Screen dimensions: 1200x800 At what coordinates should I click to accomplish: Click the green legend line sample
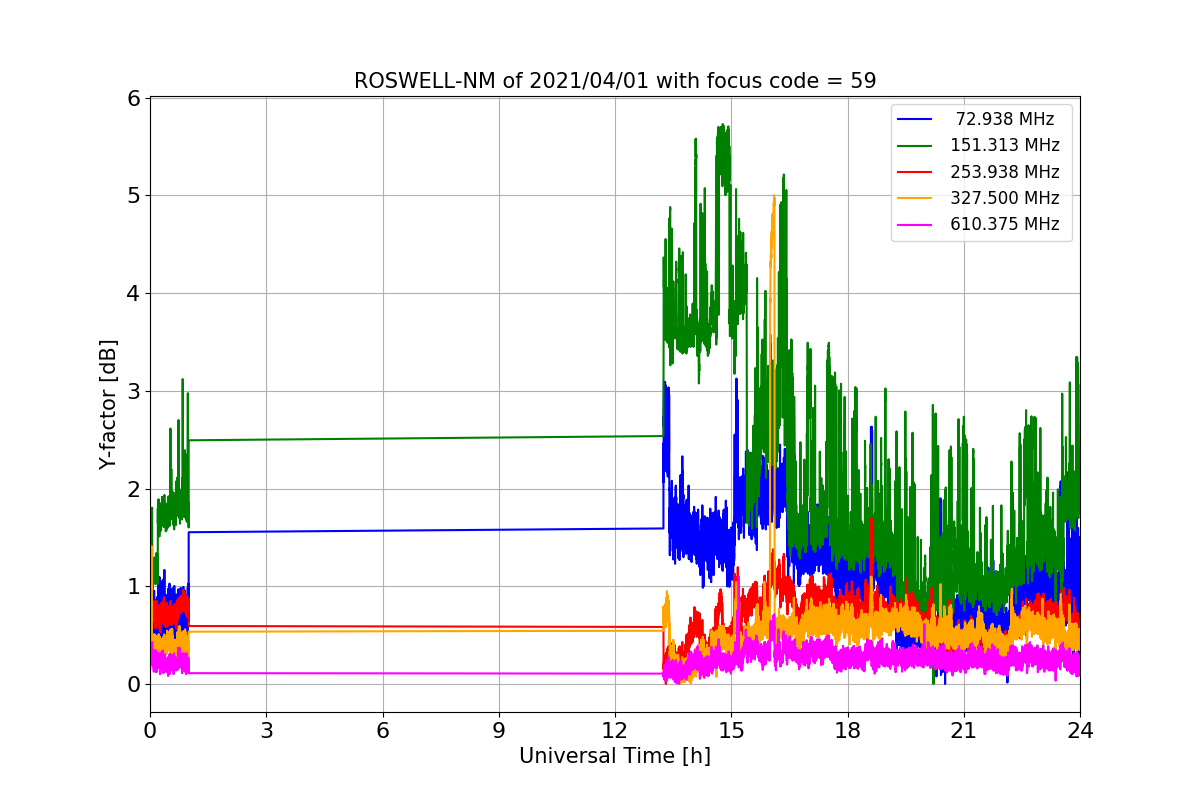point(916,146)
